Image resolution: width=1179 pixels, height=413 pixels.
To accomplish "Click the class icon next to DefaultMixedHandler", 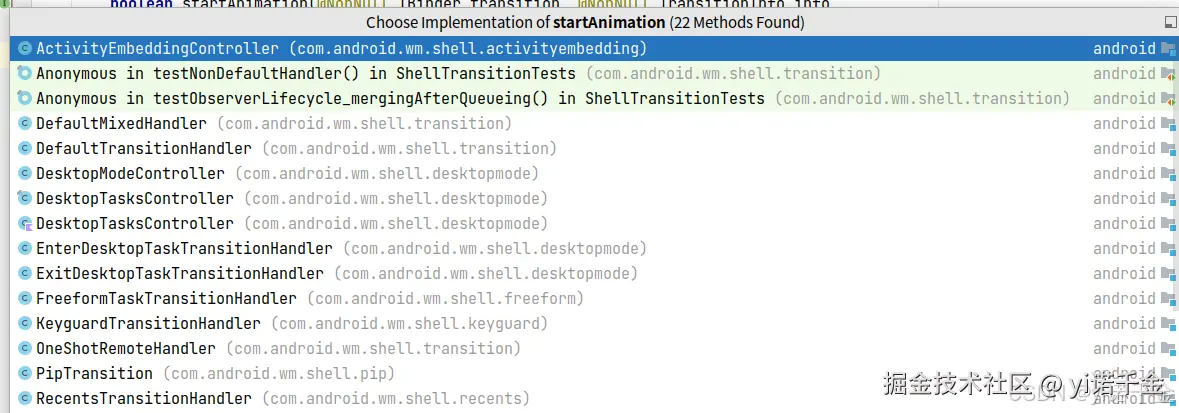I will (x=25, y=123).
